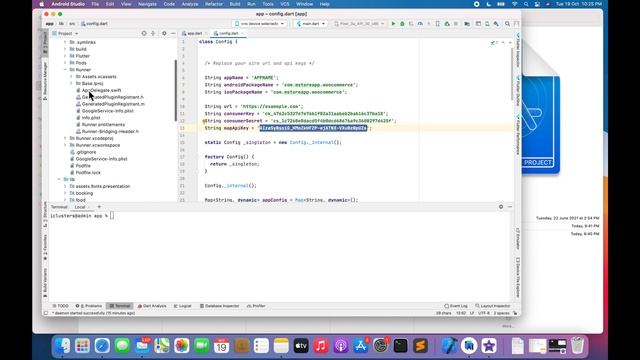The width and height of the screenshot is (640, 360).
Task: Add a new terminal session with plus icon
Action: pos(99,207)
